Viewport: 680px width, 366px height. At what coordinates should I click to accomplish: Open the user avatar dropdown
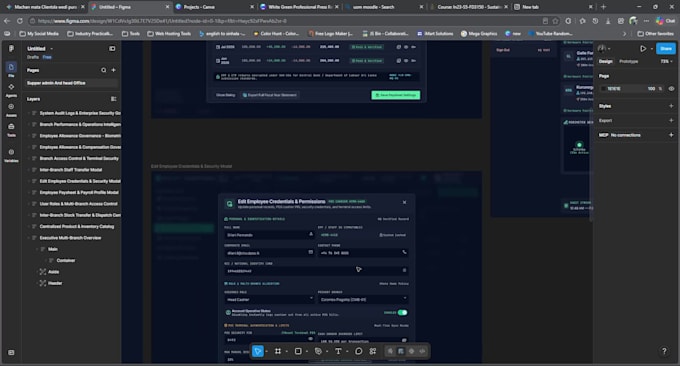coord(604,49)
